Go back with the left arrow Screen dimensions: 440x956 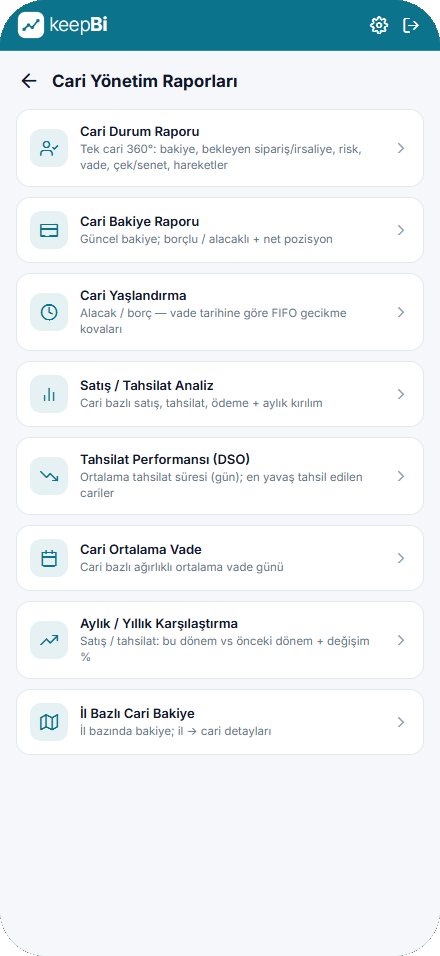(x=29, y=81)
